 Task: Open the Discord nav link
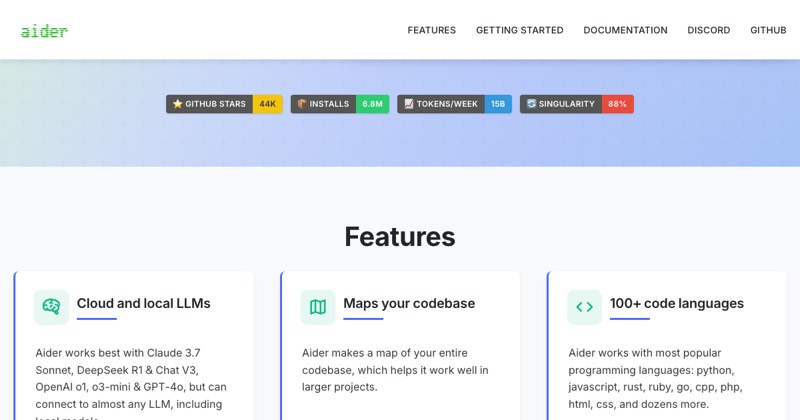click(708, 30)
